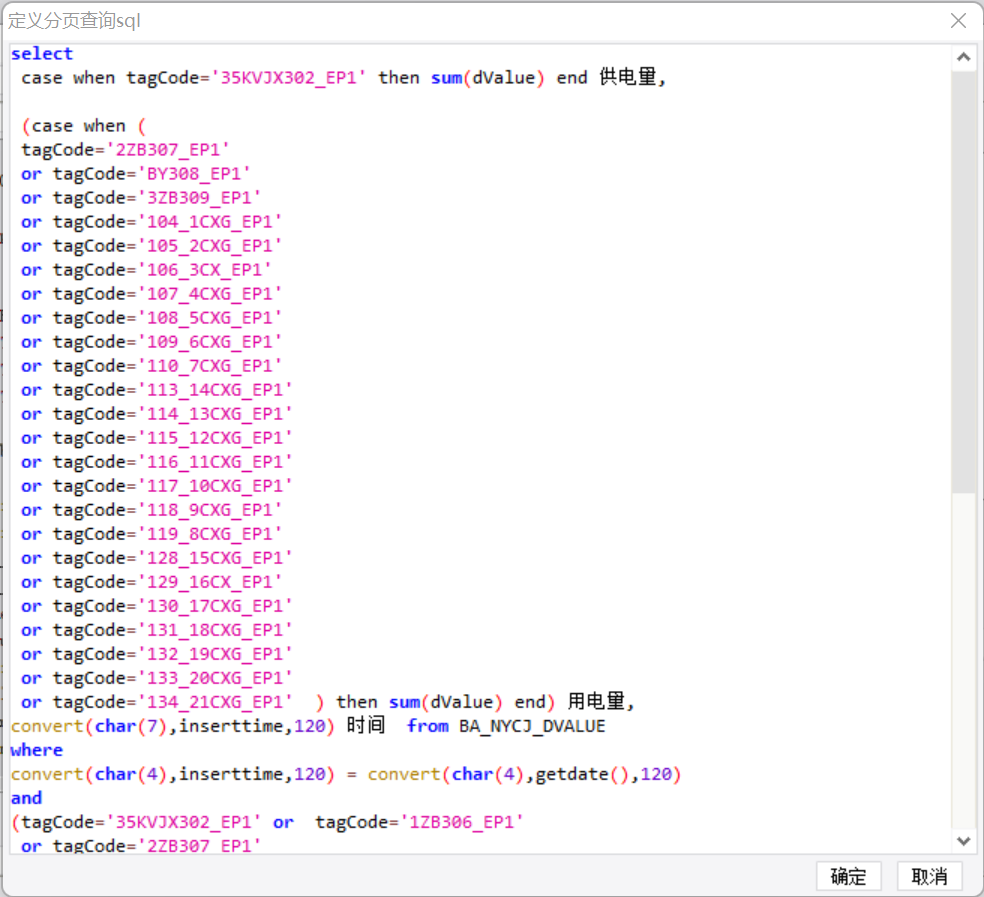The width and height of the screenshot is (984, 897).
Task: Click the line with '132_19CXG_EP1'
Action: point(157,654)
